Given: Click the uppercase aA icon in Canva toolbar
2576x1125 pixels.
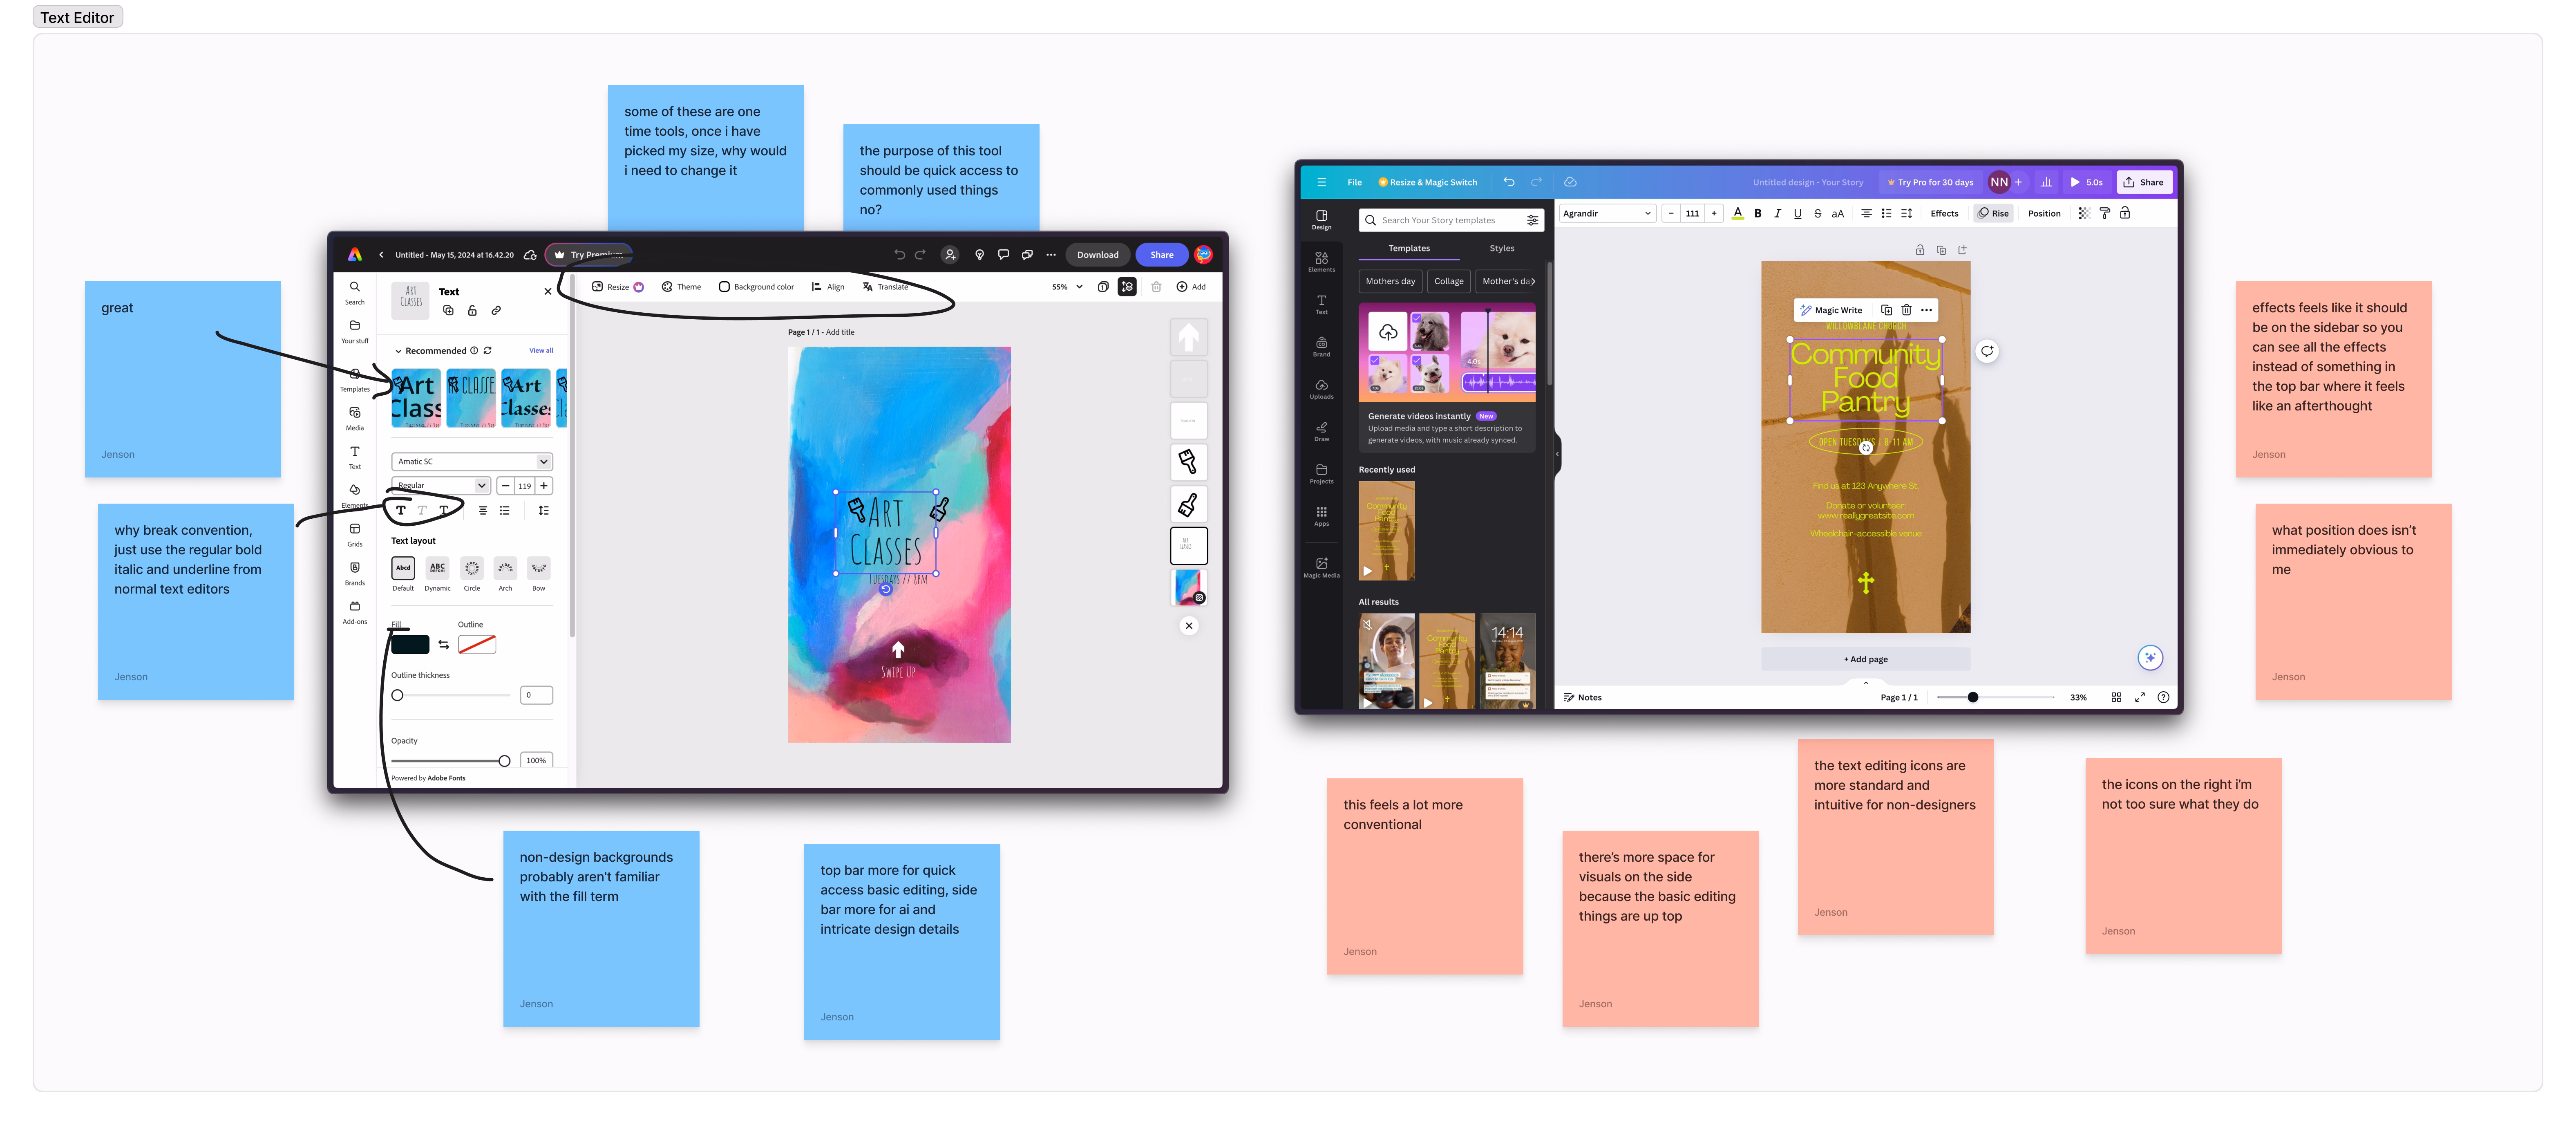Looking at the screenshot, I should 1837,213.
